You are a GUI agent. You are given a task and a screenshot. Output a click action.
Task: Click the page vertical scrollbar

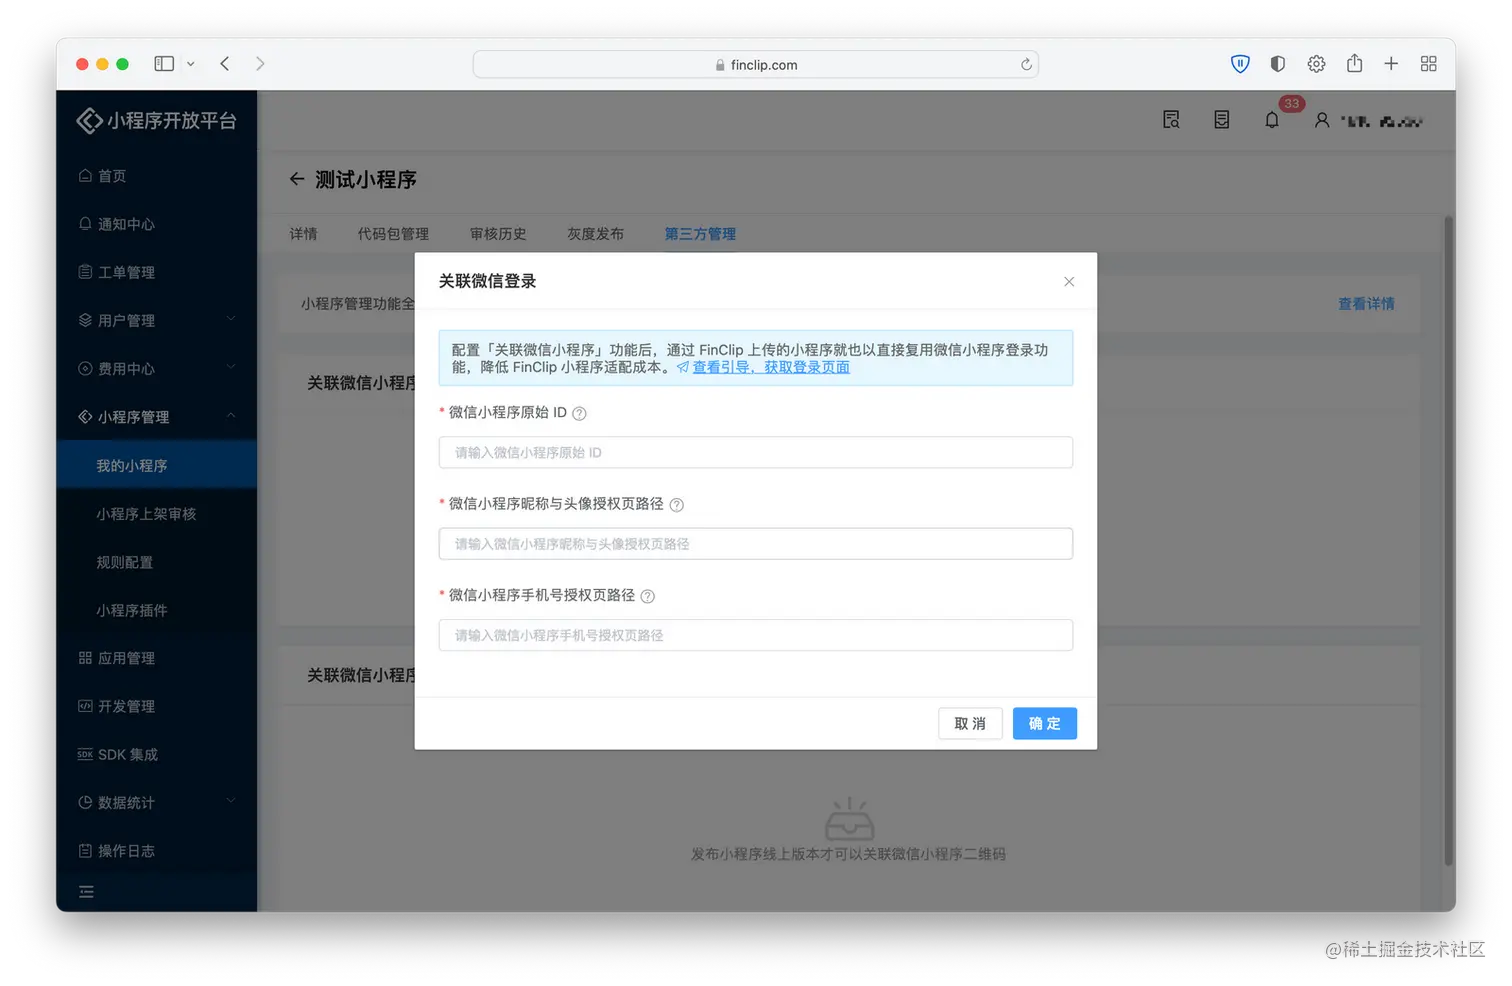[x=1448, y=541]
